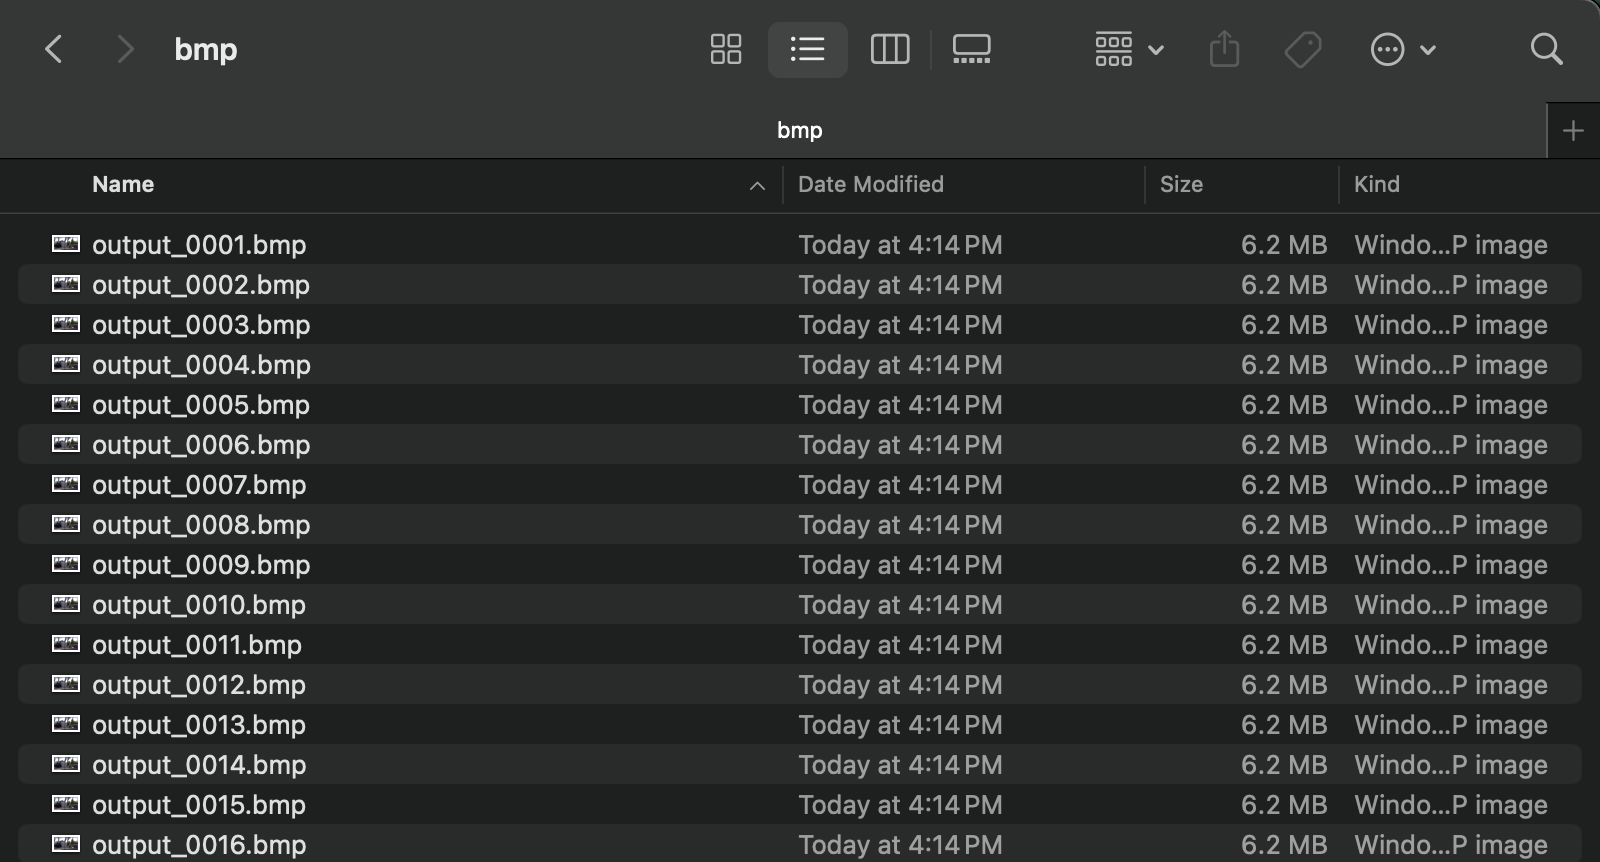Click the Share icon
This screenshot has height=862, width=1600.
point(1224,49)
